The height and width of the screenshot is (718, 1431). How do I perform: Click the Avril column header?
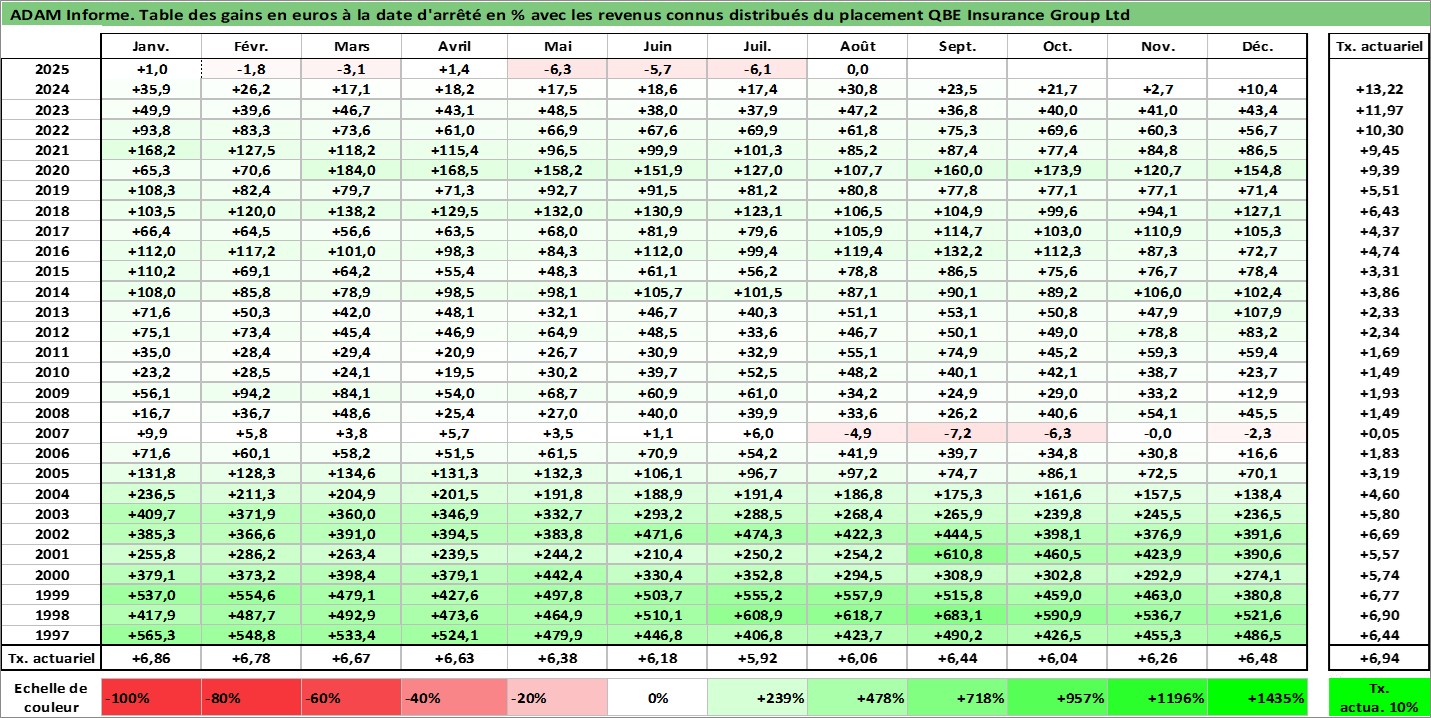pos(454,47)
